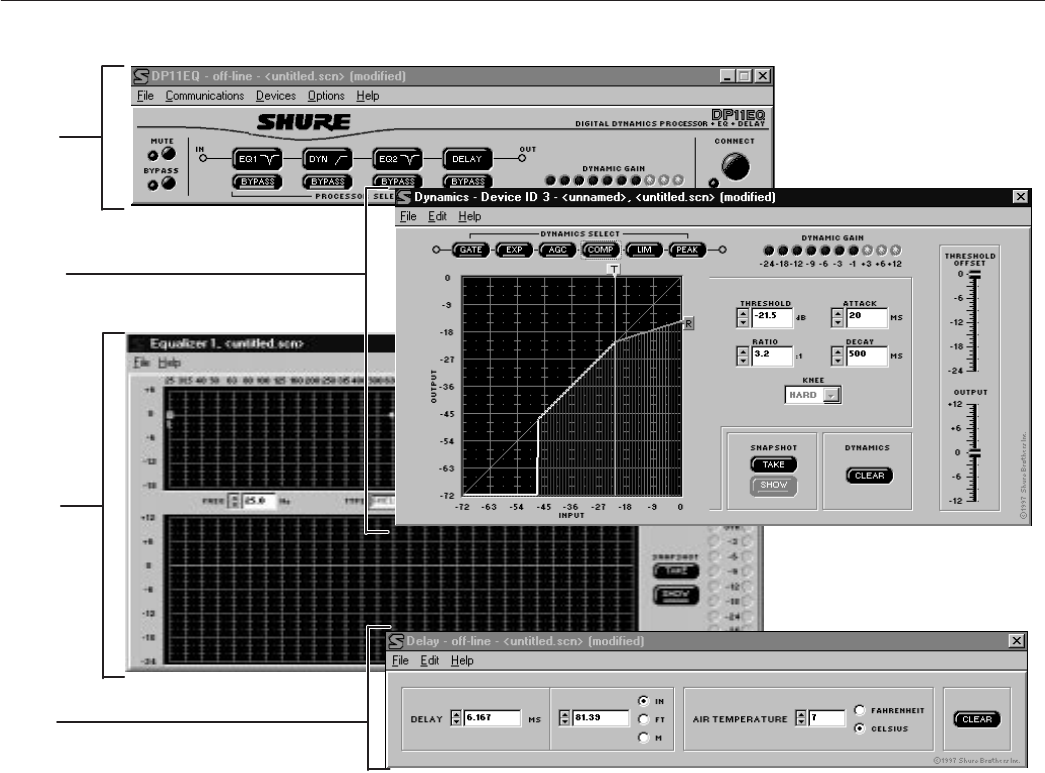Click the RATIO value field
This screenshot has width=1045, height=773.
point(772,356)
